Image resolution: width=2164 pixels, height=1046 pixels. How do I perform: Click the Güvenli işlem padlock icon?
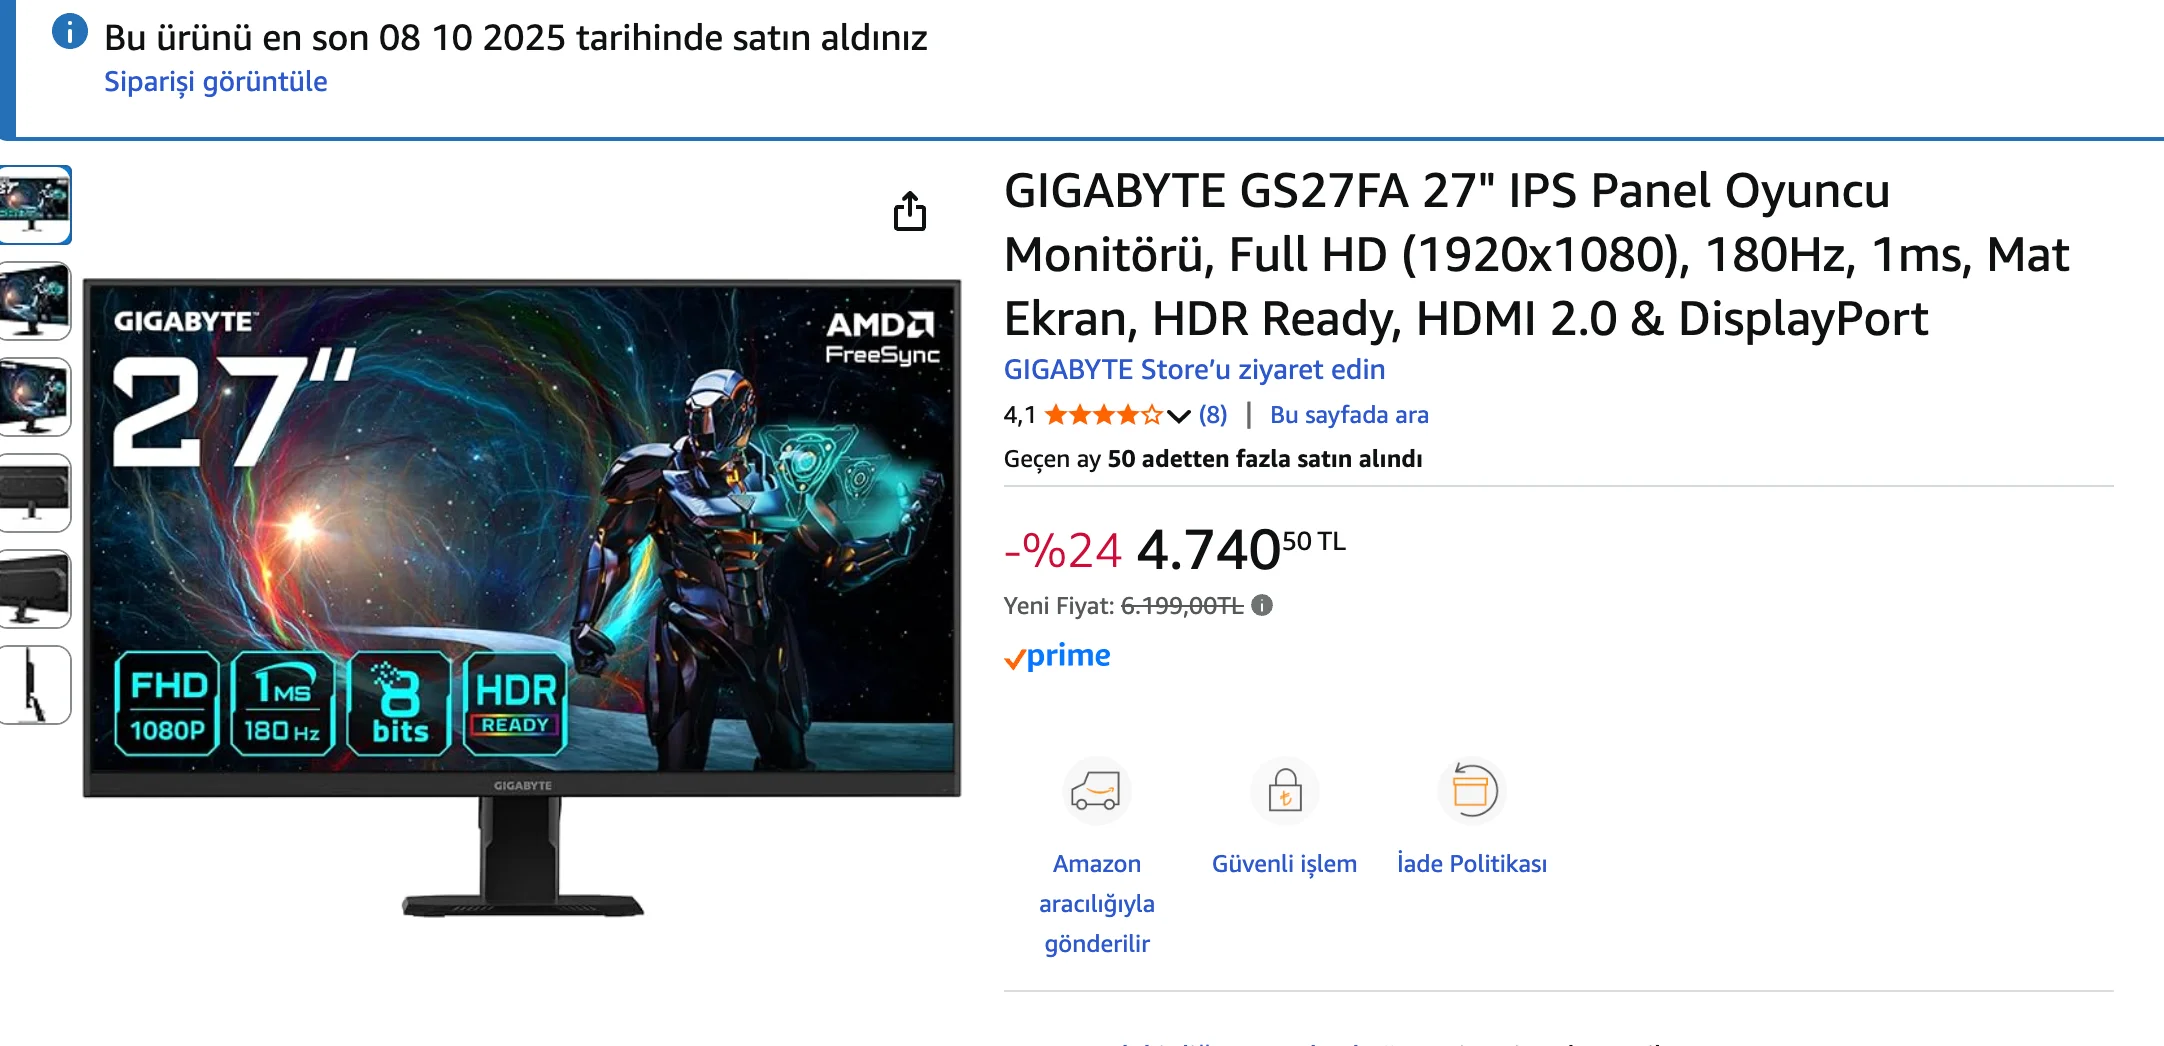point(1284,791)
